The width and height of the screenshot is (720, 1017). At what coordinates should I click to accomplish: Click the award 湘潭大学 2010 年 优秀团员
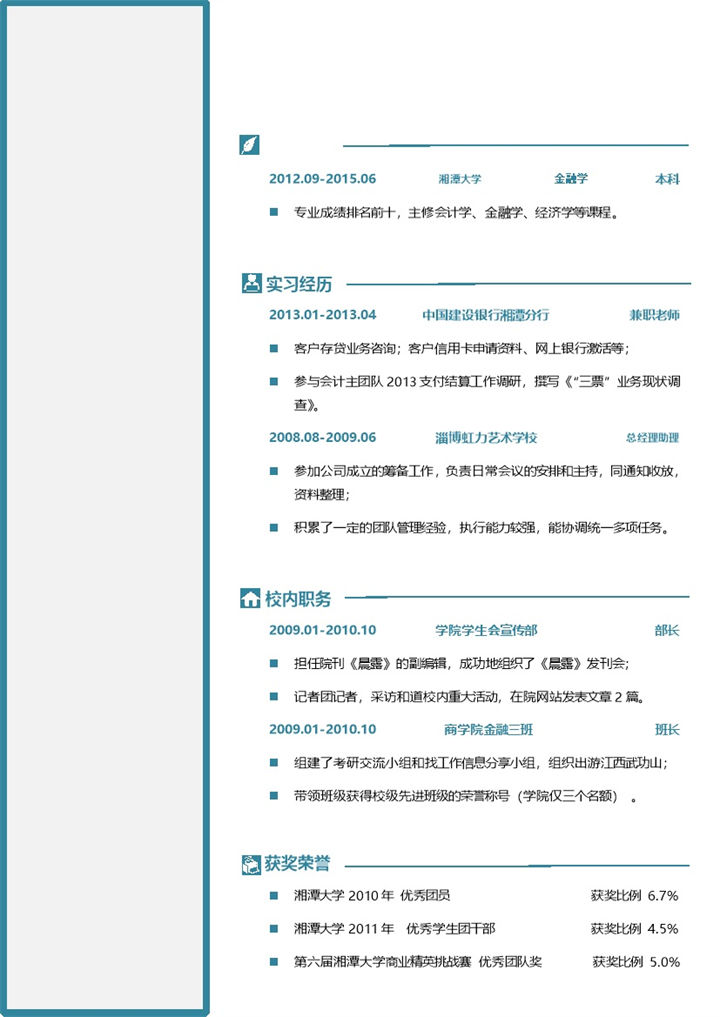pyautogui.click(x=372, y=896)
